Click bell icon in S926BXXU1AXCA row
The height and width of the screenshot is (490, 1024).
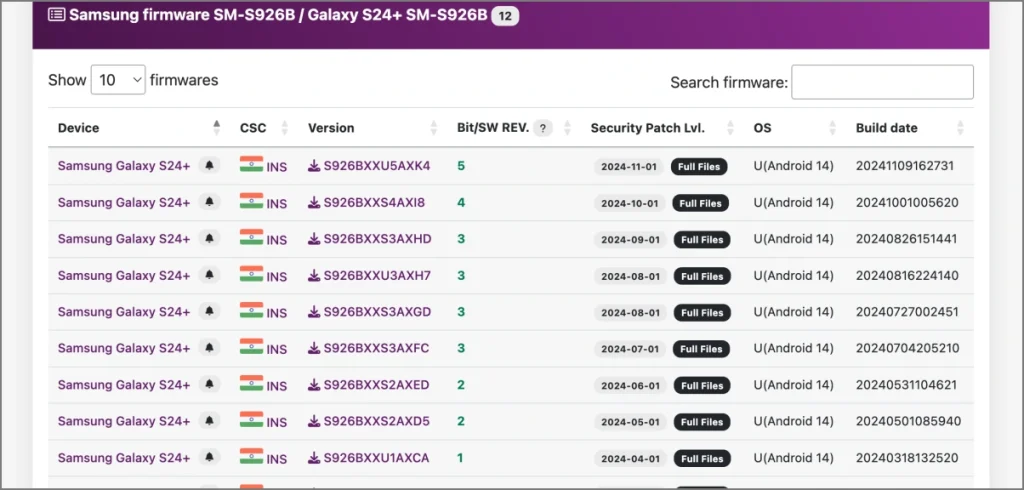click(209, 458)
